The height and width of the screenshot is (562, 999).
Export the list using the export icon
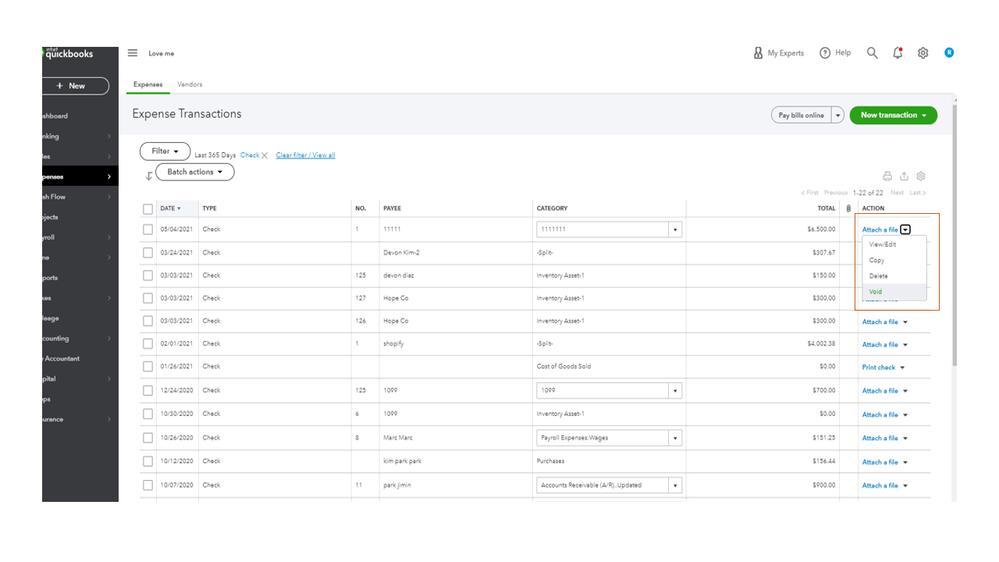point(904,176)
